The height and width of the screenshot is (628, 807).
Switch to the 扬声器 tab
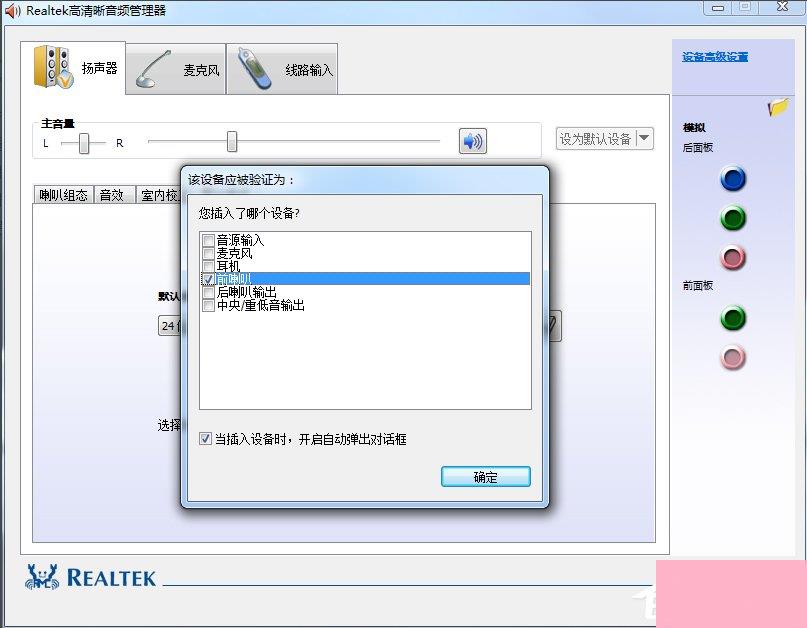click(74, 68)
